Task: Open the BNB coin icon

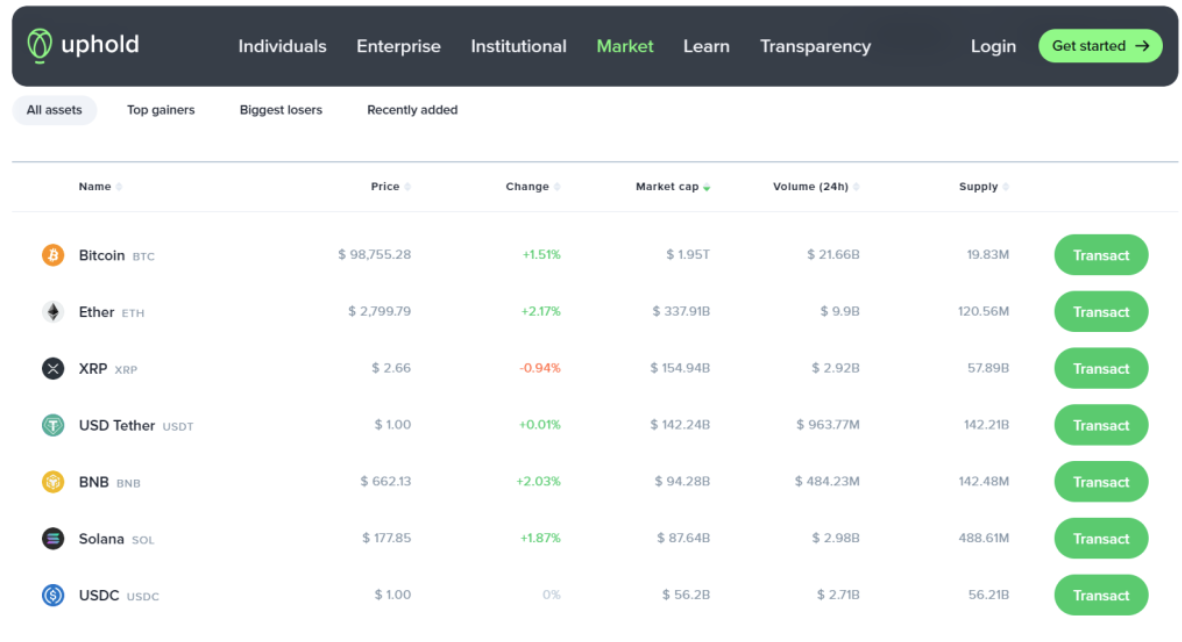Action: [x=53, y=482]
